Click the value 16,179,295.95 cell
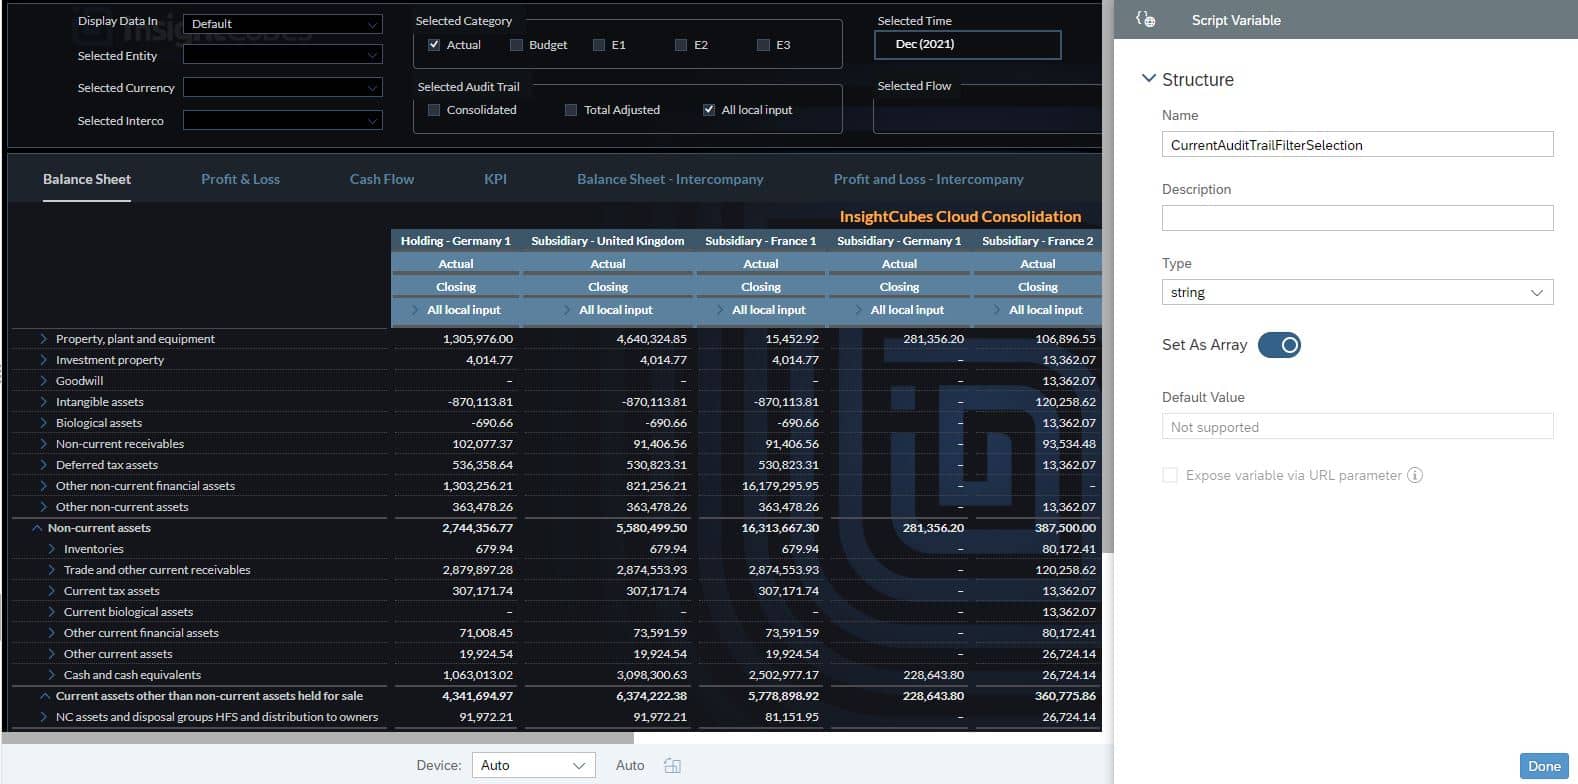This screenshot has width=1578, height=784. [780, 486]
